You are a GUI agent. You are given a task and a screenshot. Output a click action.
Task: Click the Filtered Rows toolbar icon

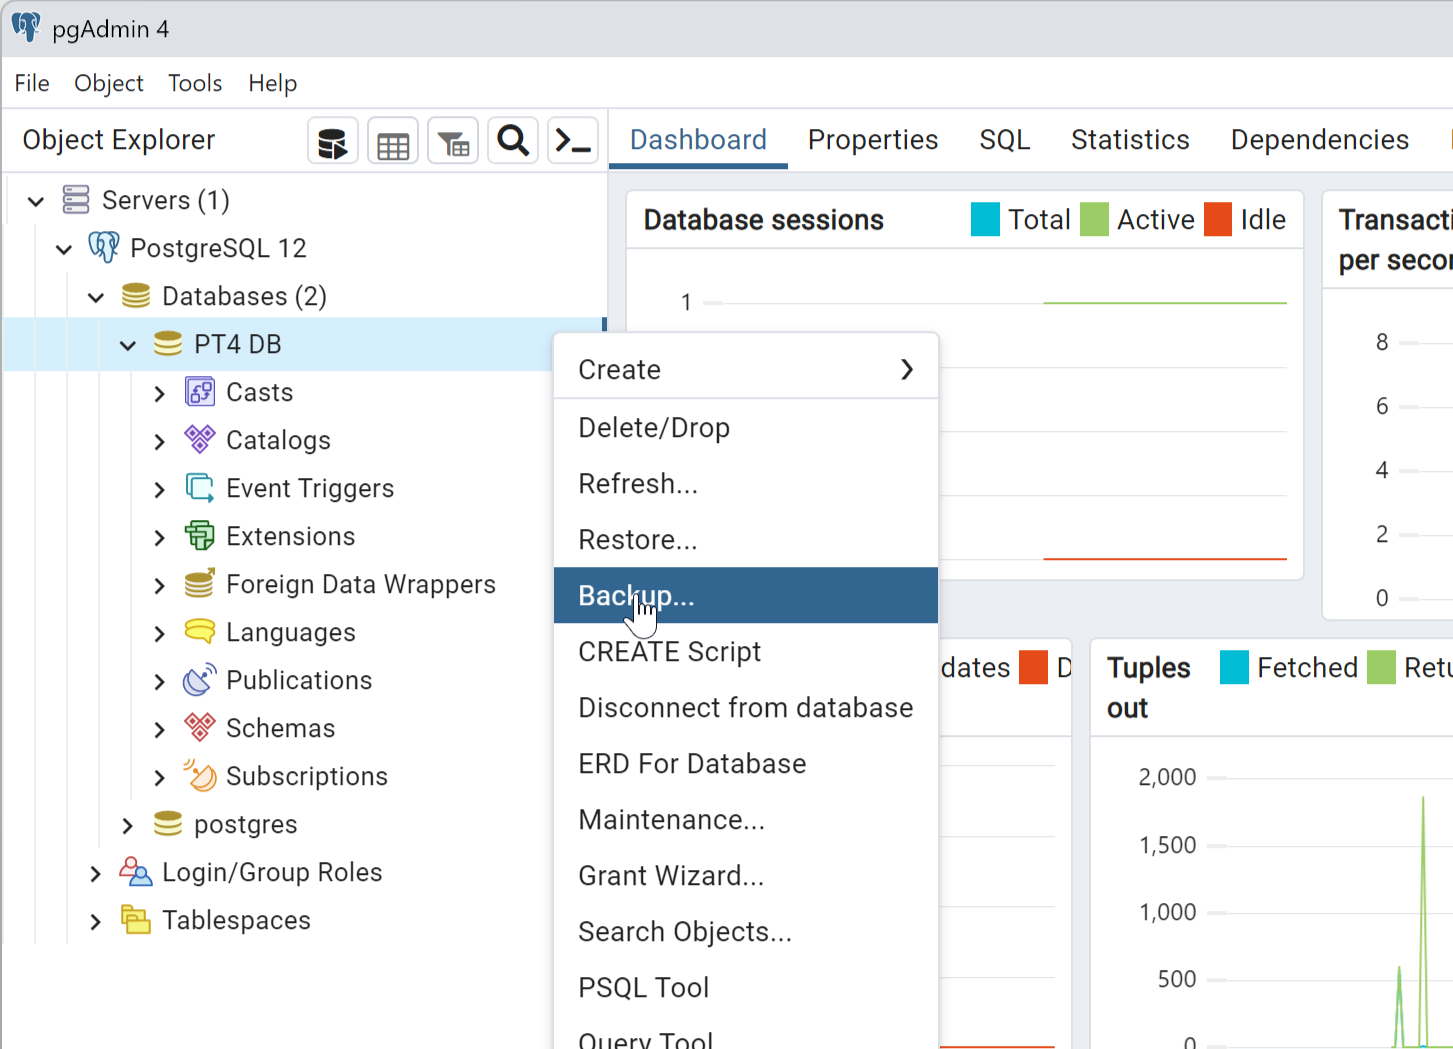click(x=453, y=142)
